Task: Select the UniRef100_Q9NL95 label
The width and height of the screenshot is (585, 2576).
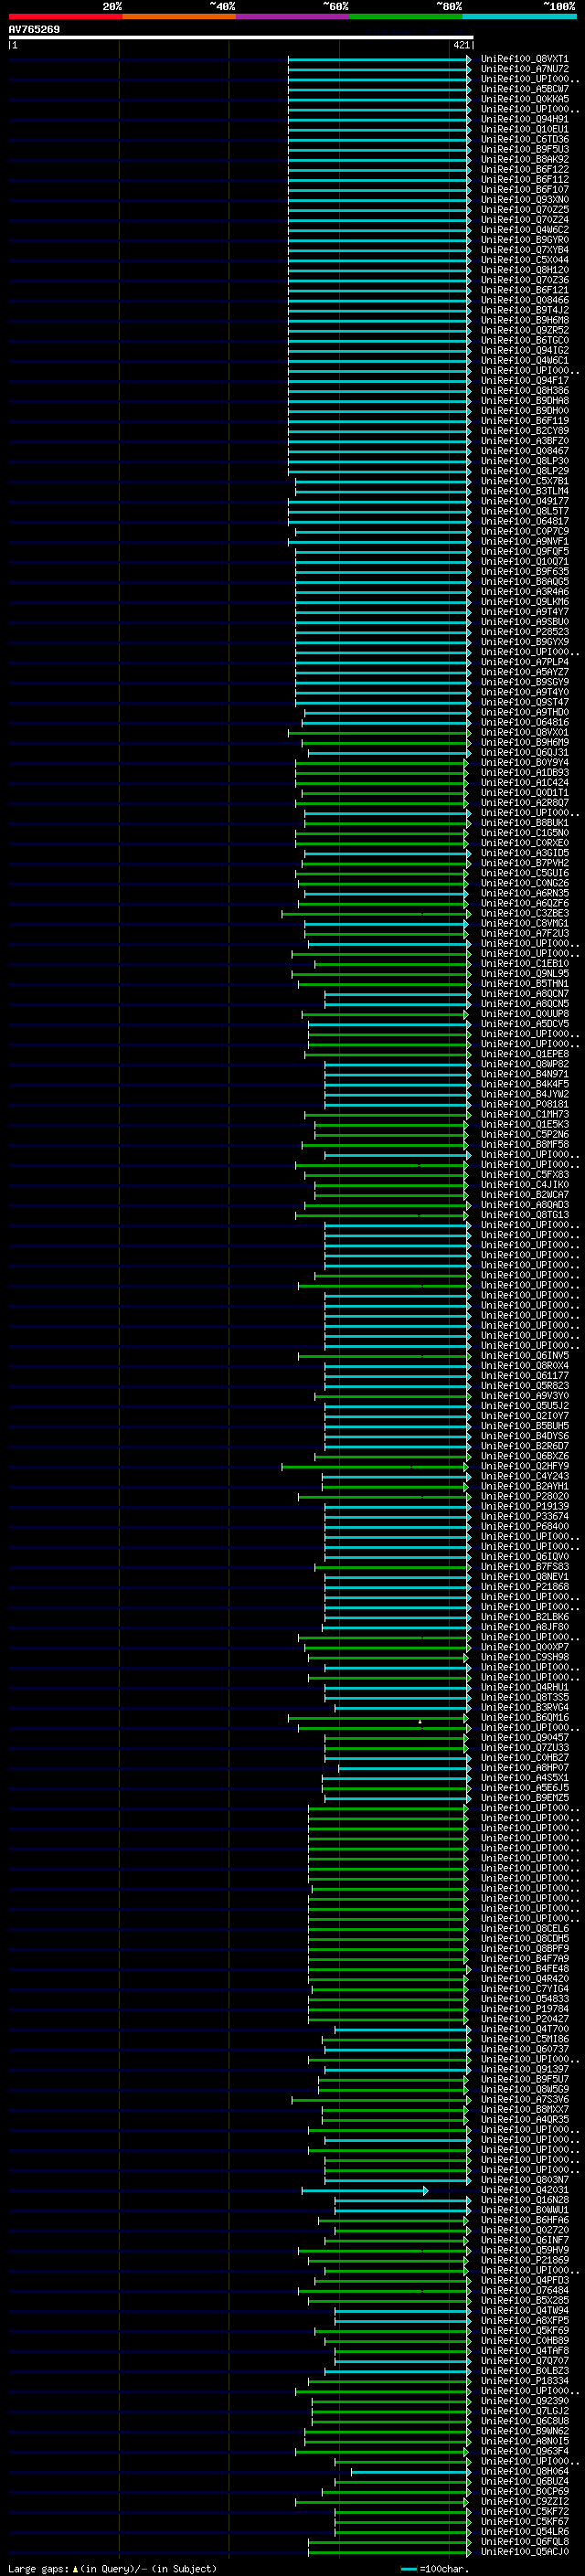Action: click(x=524, y=973)
